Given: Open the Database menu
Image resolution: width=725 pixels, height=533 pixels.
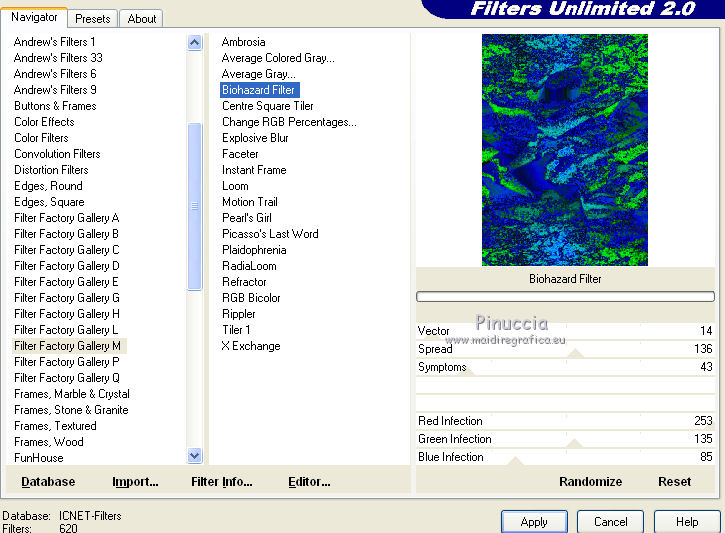Looking at the screenshot, I should point(48,482).
